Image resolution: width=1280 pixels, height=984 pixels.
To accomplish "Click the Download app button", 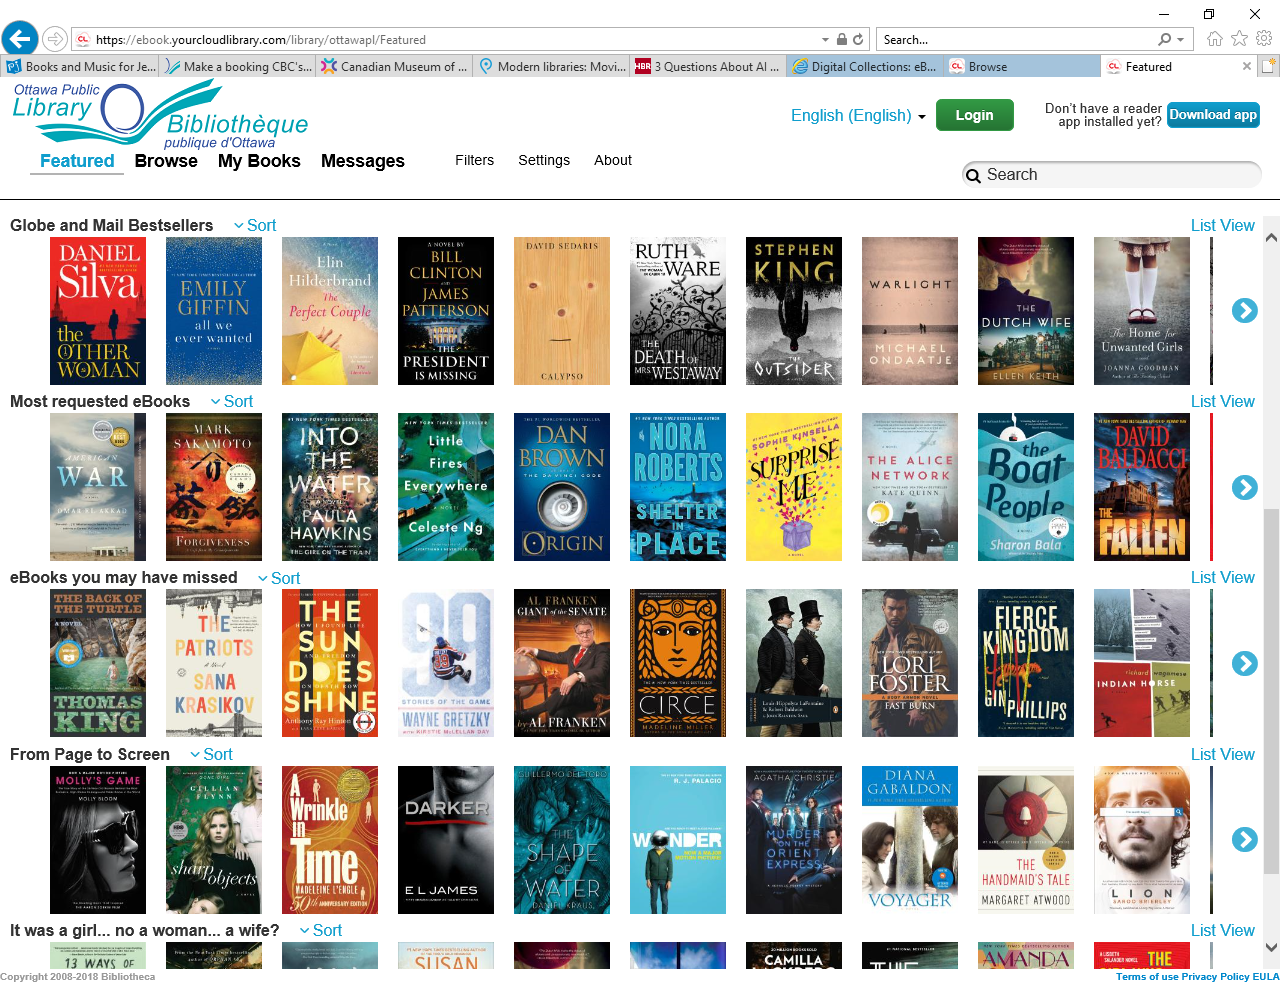I will click(x=1213, y=115).
